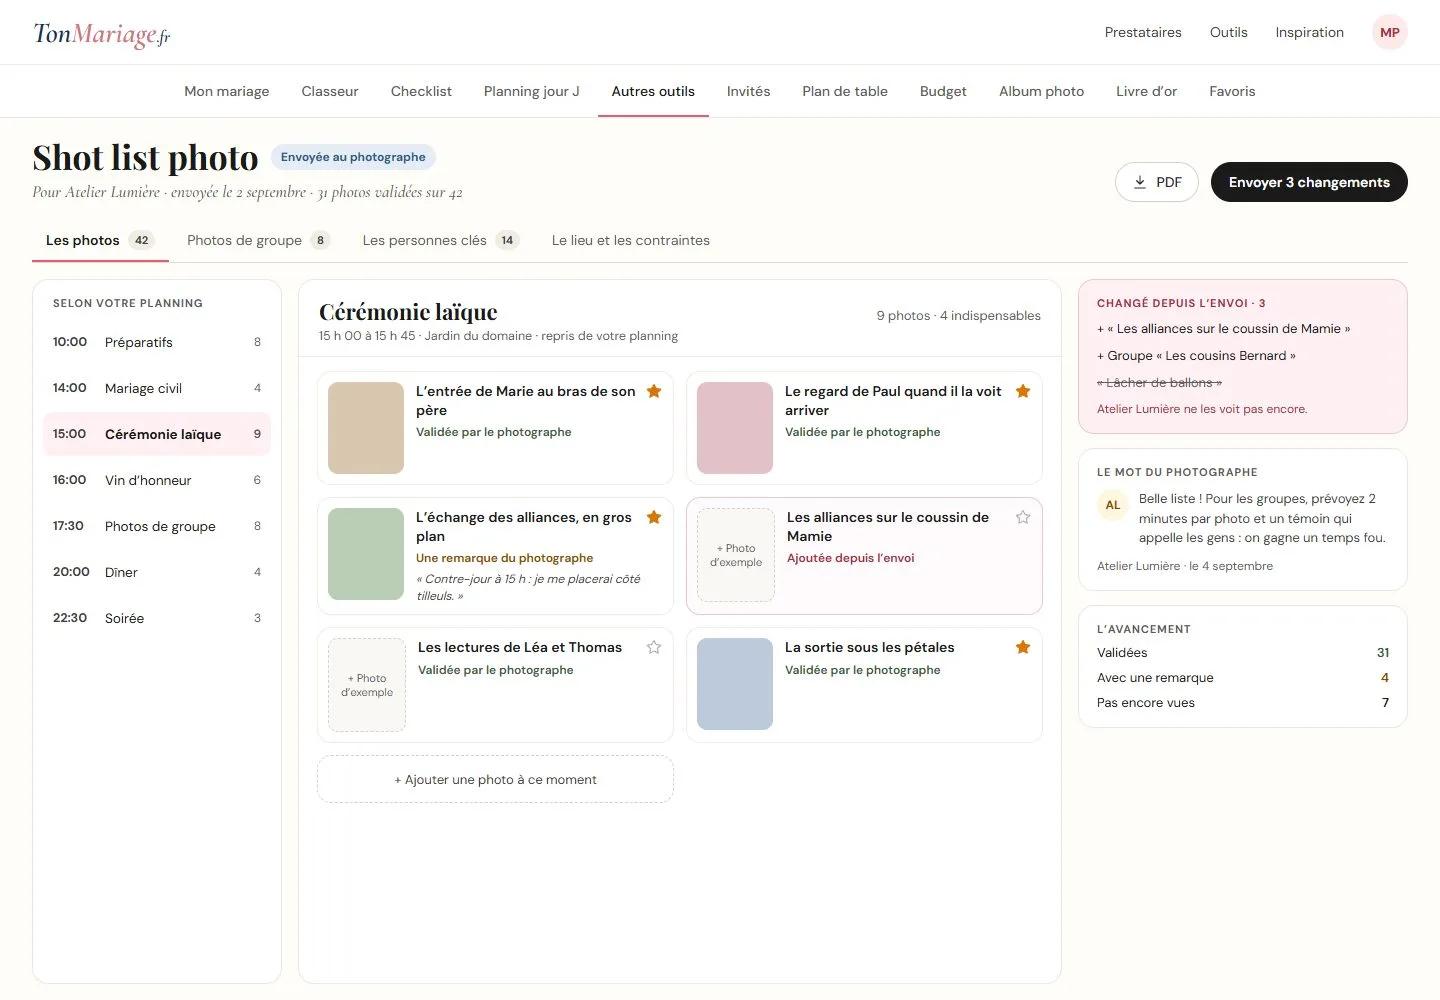Select the 14:00 Mariage civil row
Screen dimensions: 1440x1000
(157, 388)
